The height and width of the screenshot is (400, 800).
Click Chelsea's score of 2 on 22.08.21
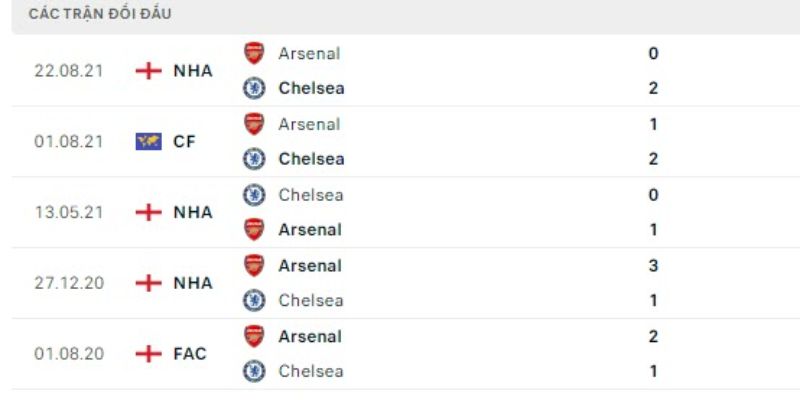(653, 88)
